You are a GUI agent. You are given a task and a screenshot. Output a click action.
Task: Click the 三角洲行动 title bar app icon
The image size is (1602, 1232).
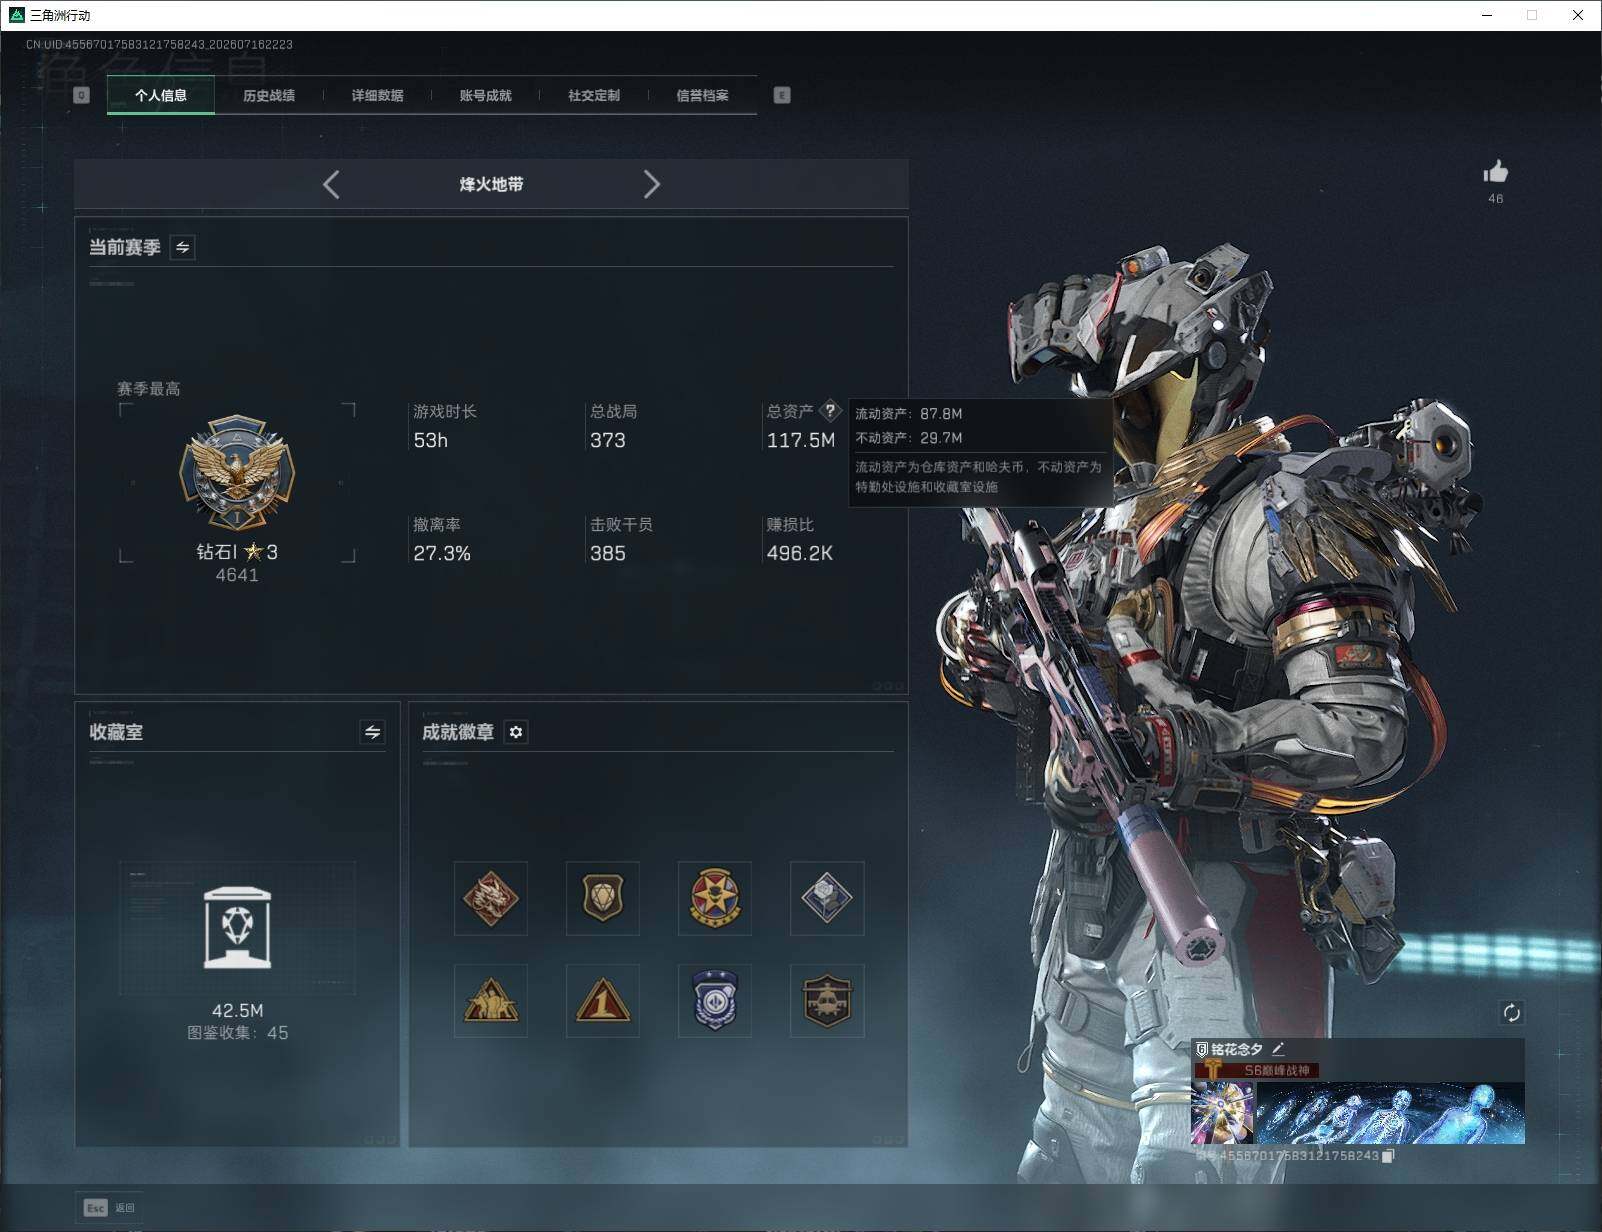16,15
